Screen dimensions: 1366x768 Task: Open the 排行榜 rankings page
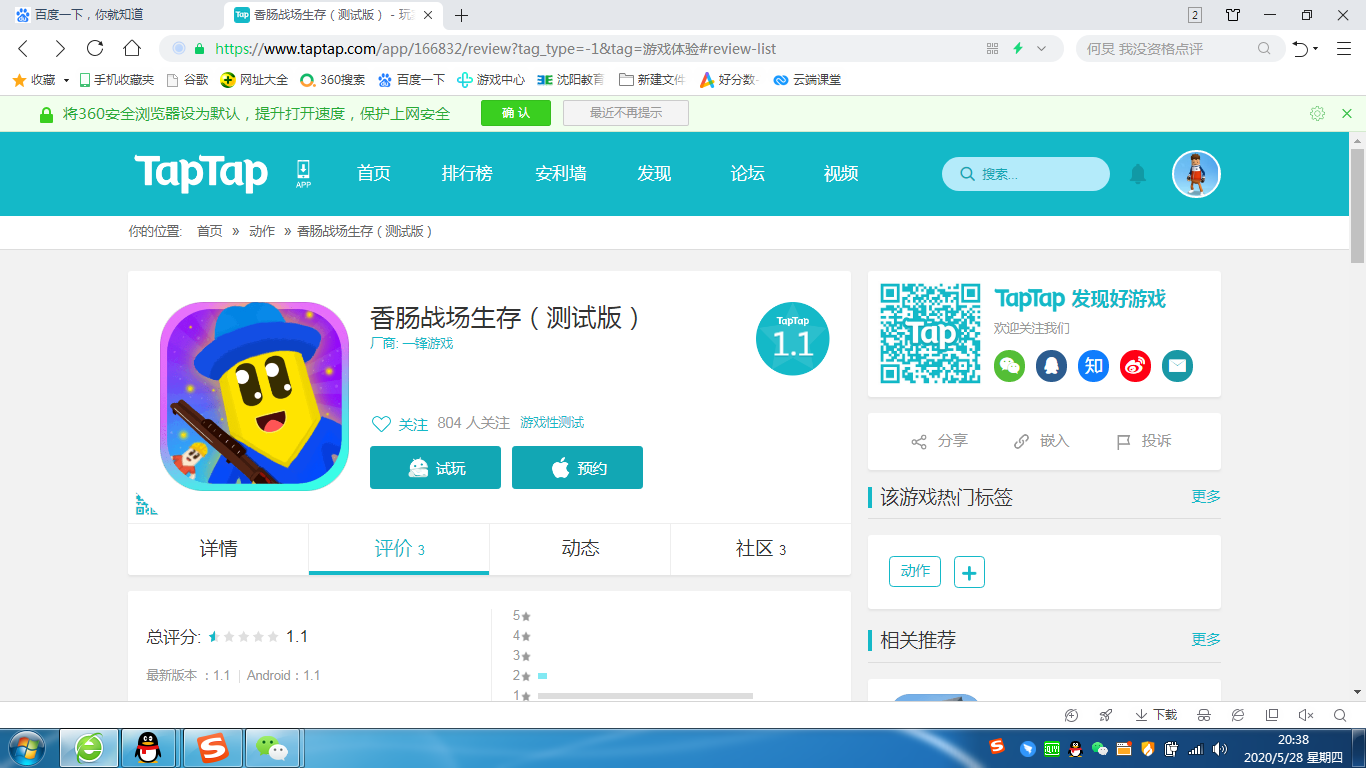(x=467, y=173)
